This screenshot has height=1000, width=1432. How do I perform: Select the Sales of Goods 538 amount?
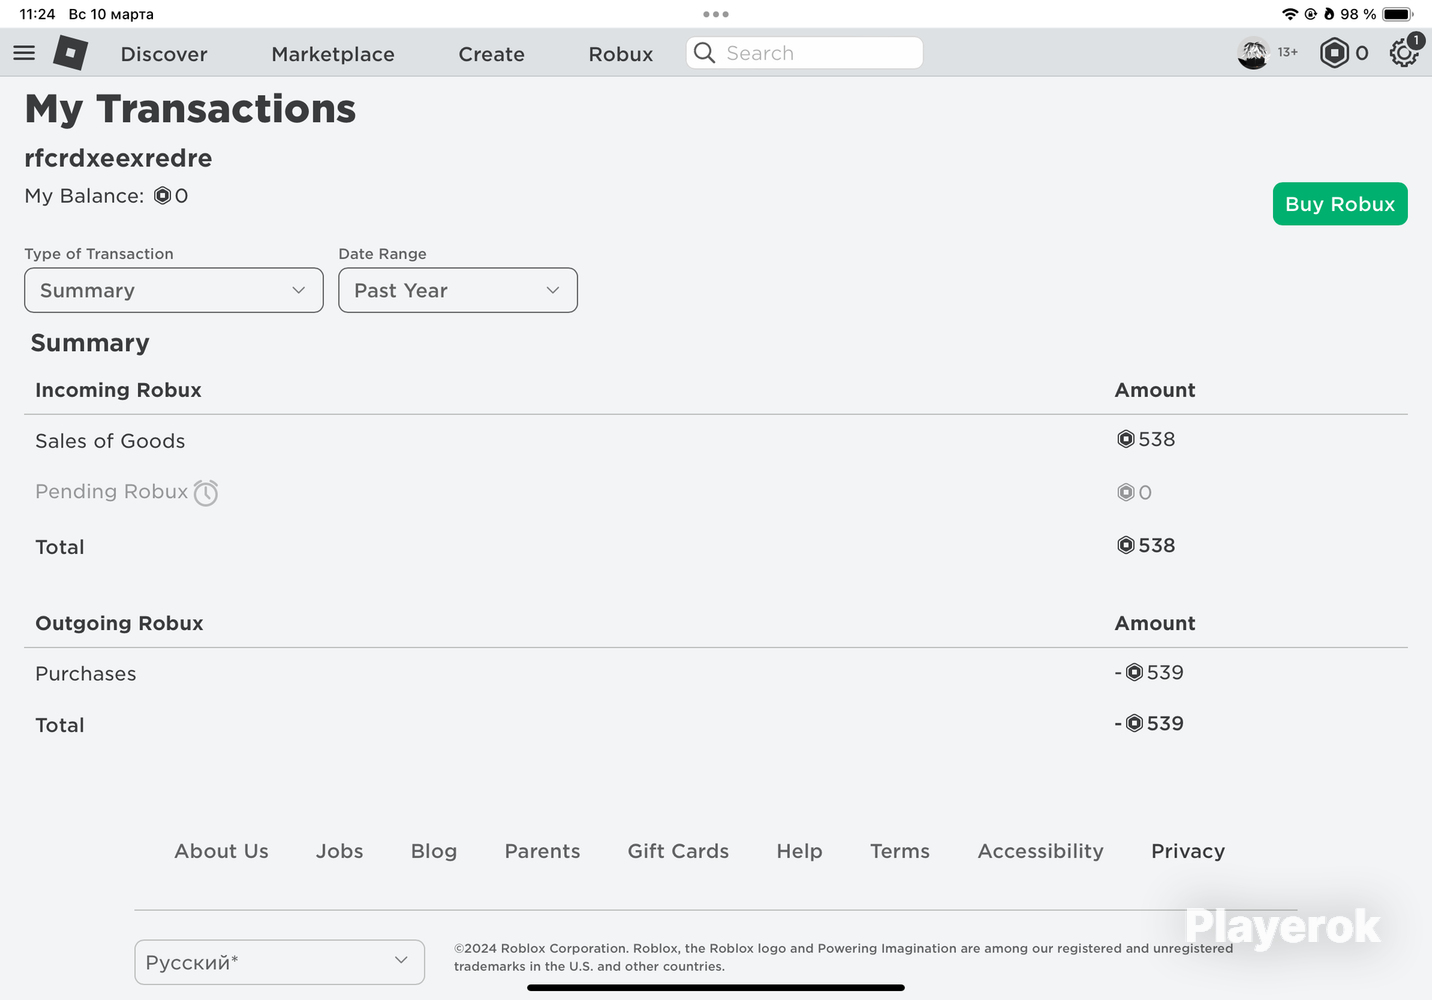click(x=1146, y=439)
